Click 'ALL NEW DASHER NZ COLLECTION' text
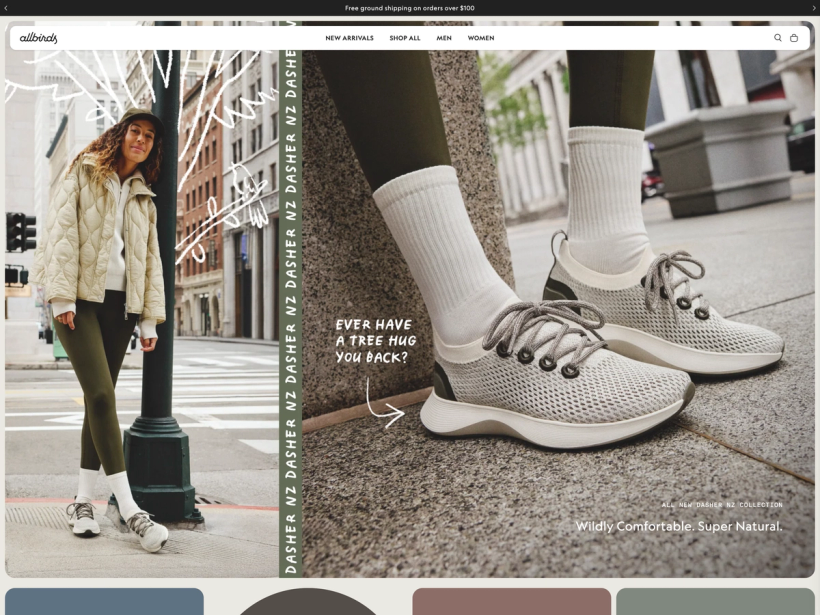820x615 pixels. pos(722,505)
